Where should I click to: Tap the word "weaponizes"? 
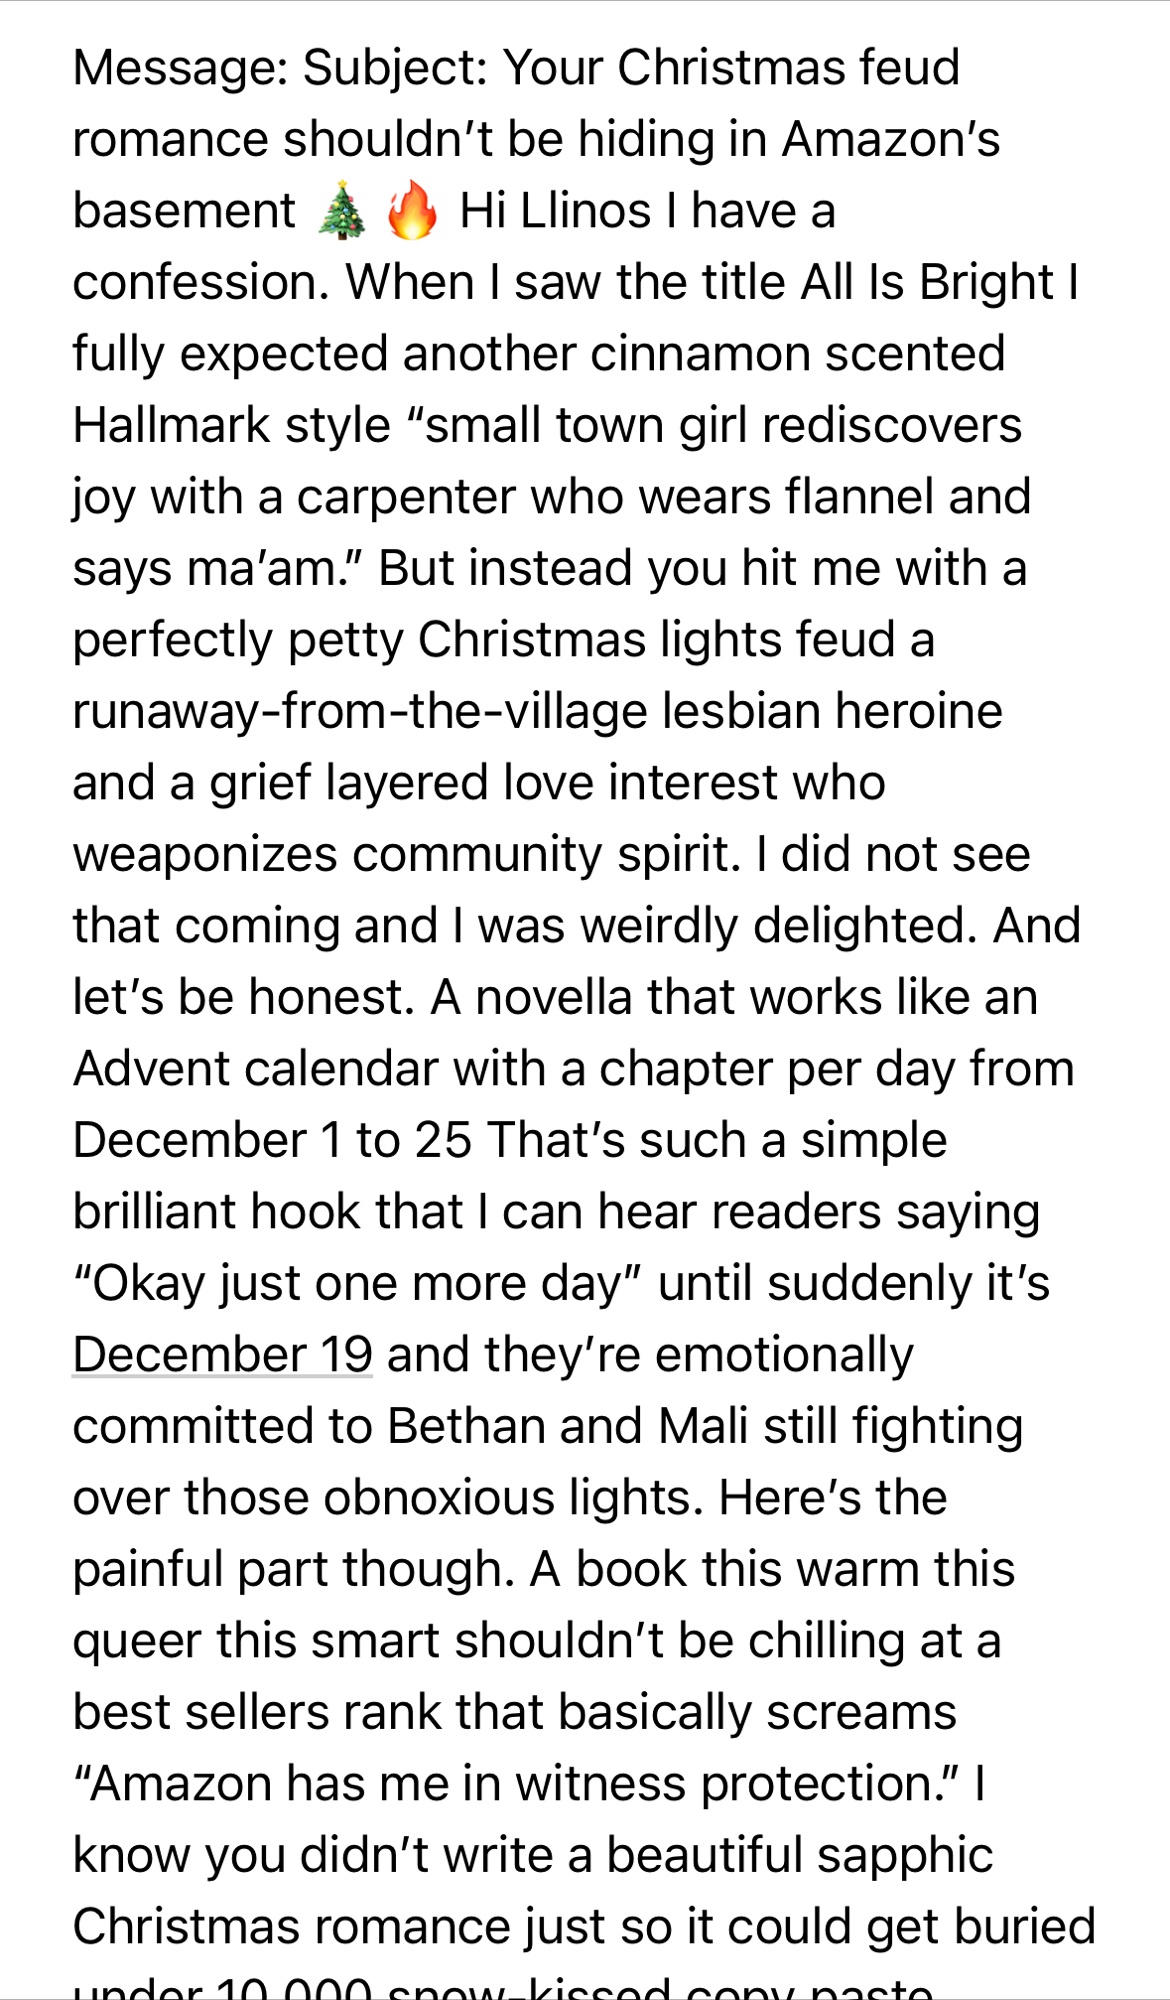pos(205,855)
